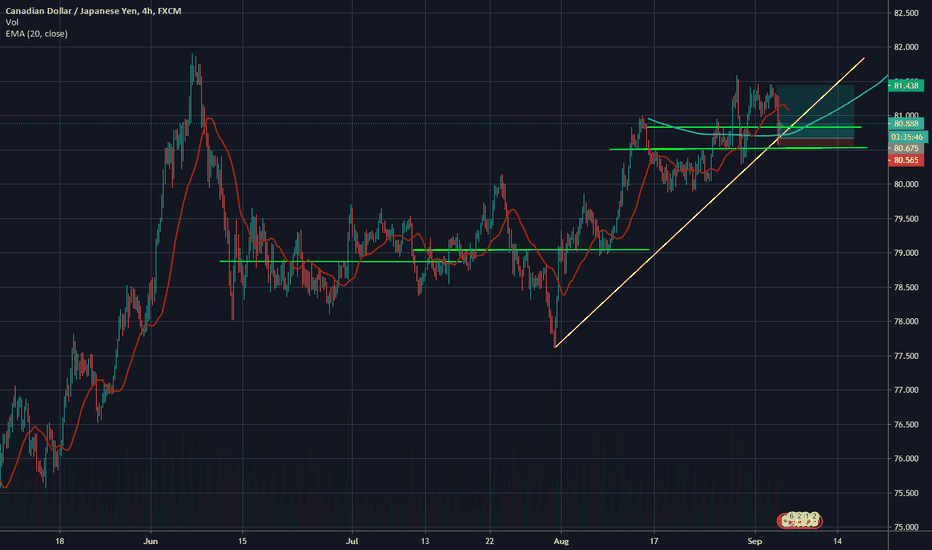Screen dimensions: 932x550
Task: Click the 18 date label on time axis
Action: pos(59,541)
